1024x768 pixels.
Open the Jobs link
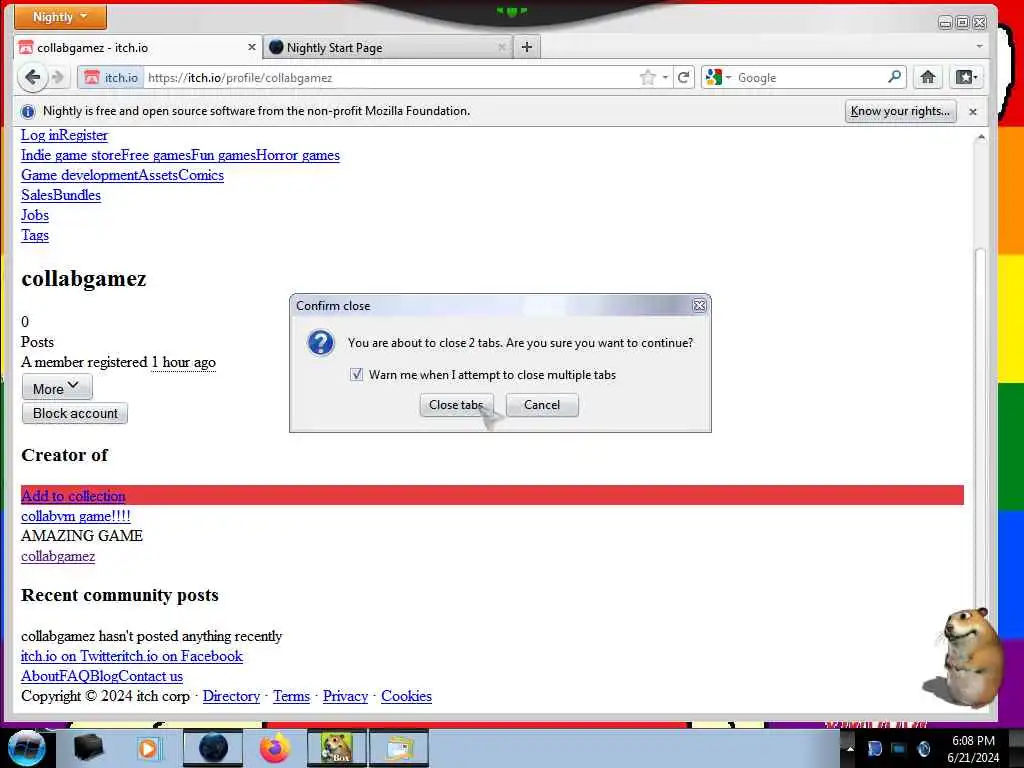coord(35,215)
